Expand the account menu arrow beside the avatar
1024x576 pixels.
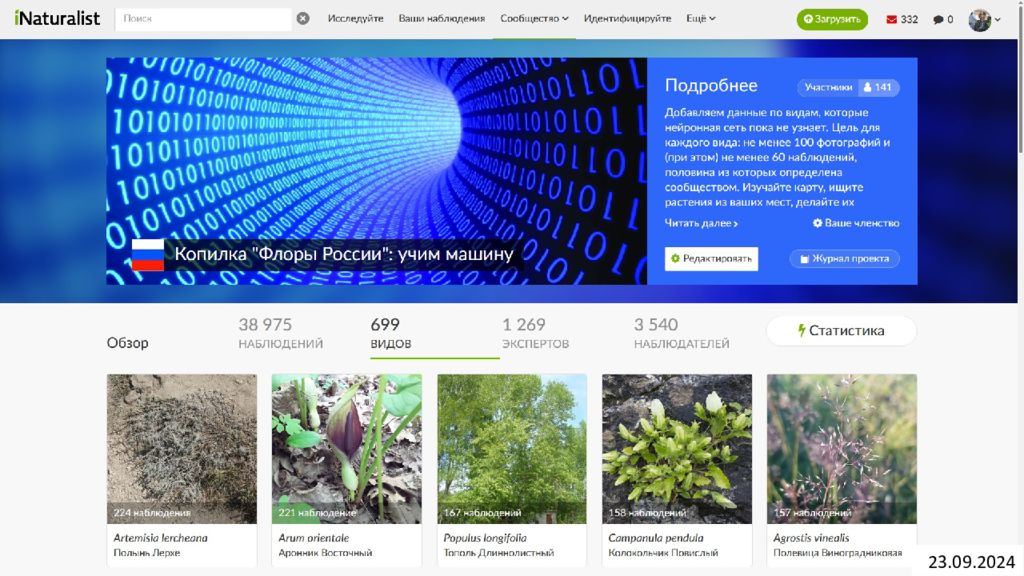coord(997,20)
